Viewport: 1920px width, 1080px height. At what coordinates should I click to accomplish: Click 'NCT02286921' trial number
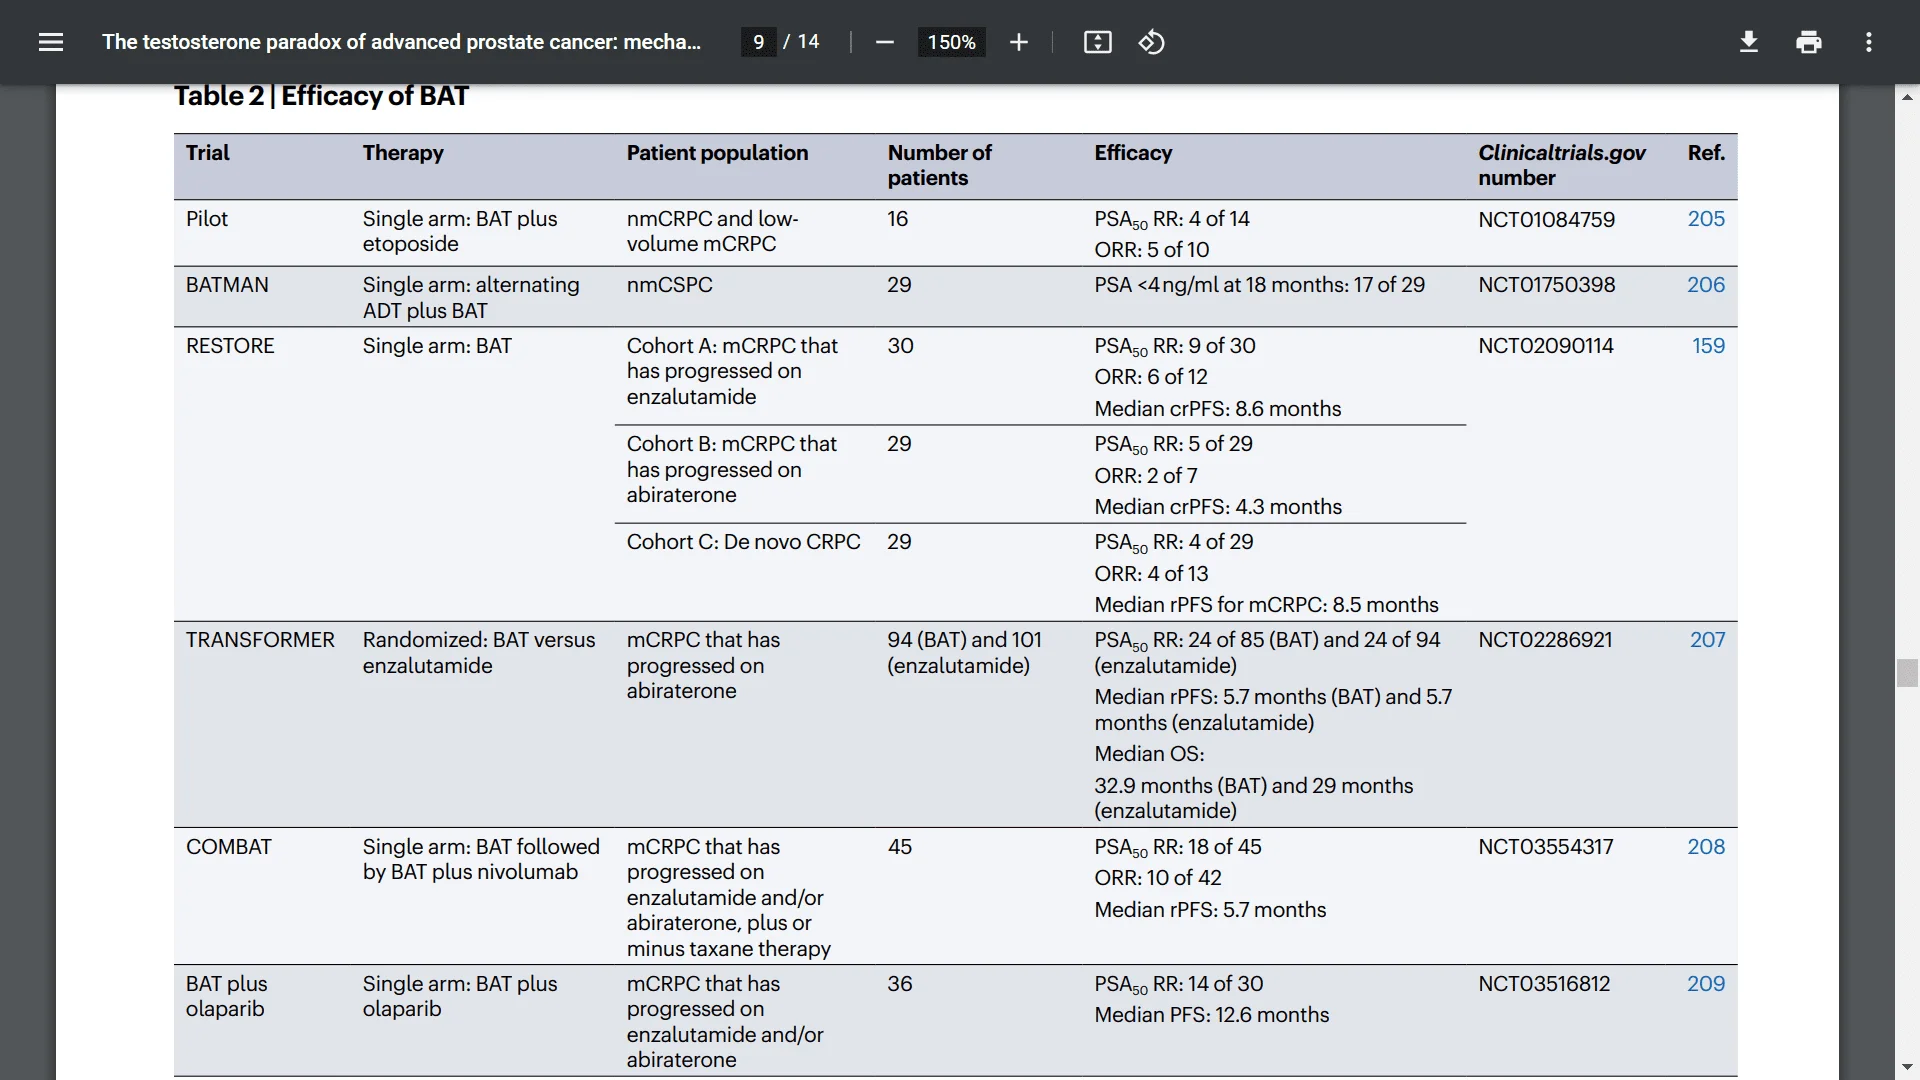coord(1545,640)
